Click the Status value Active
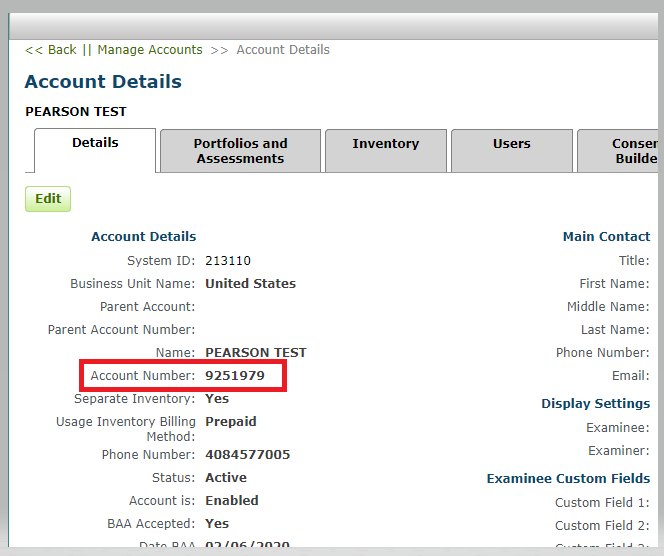The width and height of the screenshot is (664, 556). pos(226,478)
